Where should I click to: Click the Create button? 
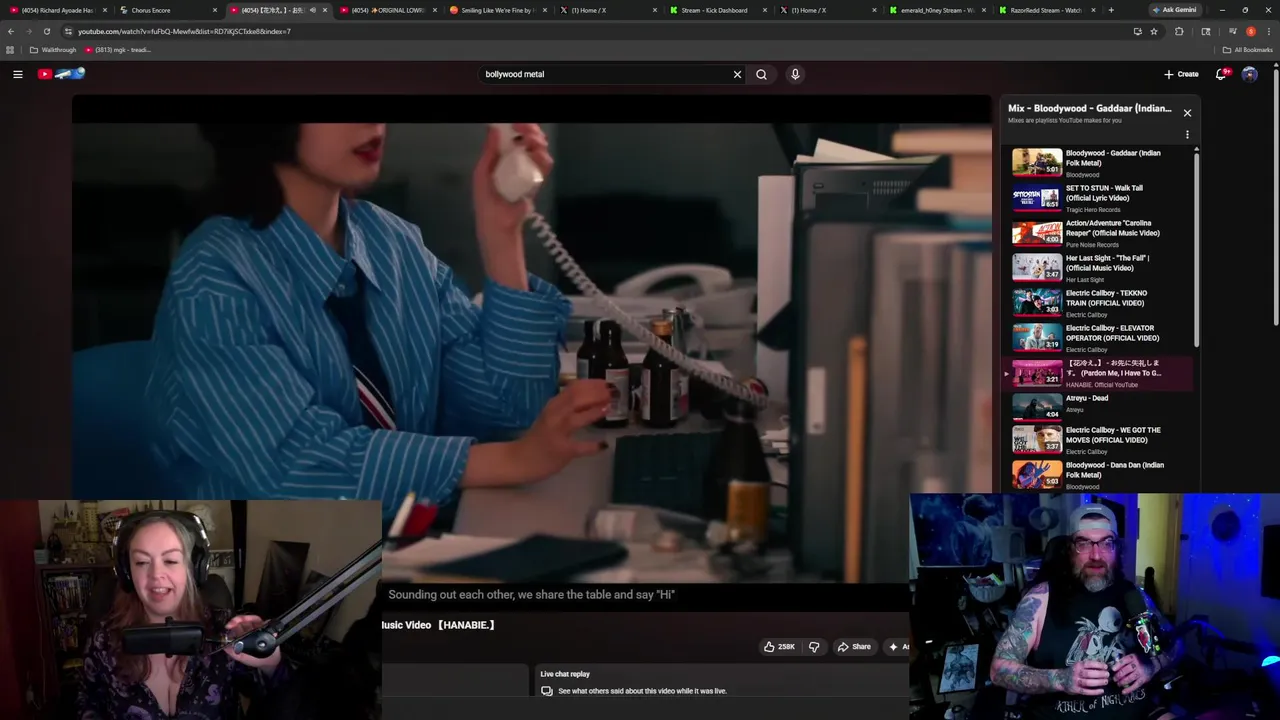point(1181,74)
